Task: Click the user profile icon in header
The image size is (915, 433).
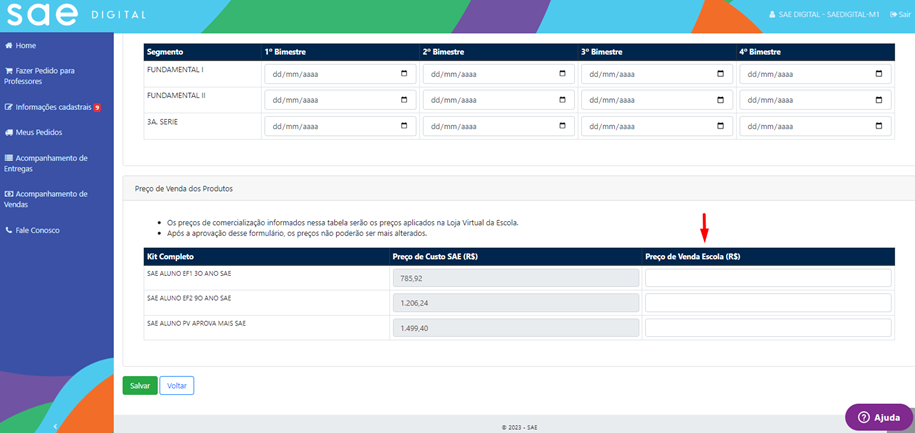Action: 773,15
